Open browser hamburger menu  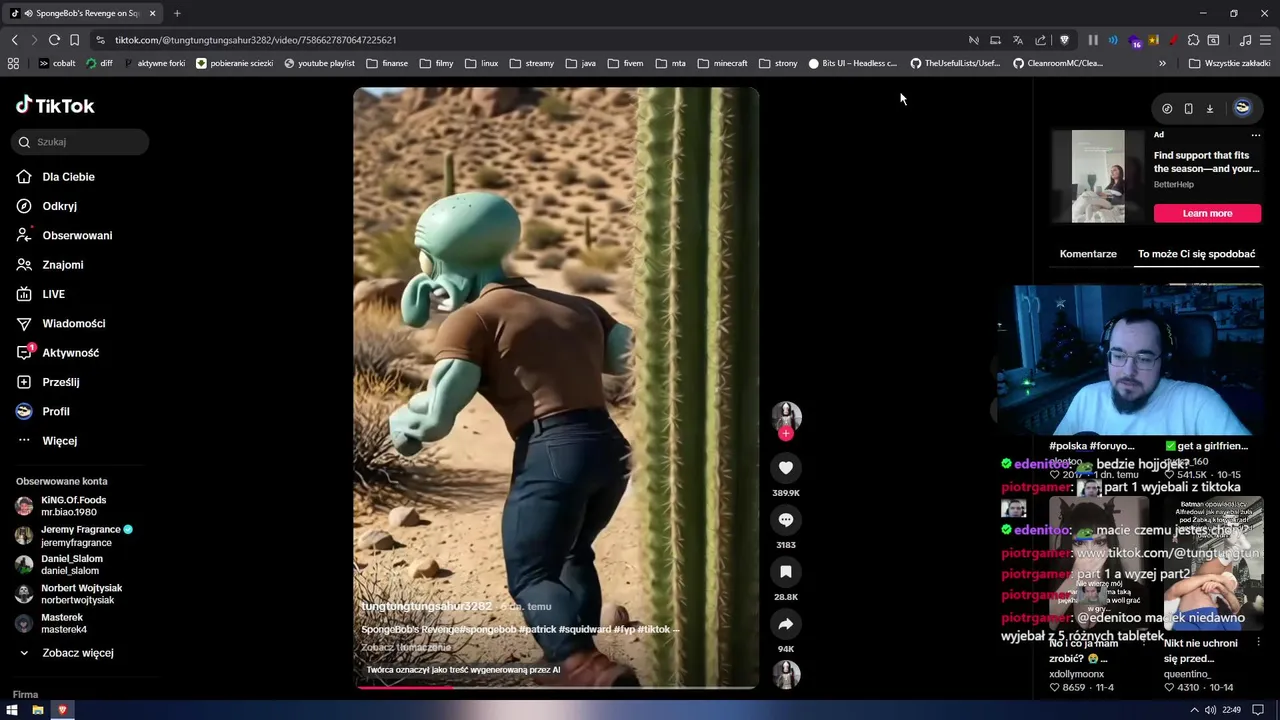pos(1265,40)
